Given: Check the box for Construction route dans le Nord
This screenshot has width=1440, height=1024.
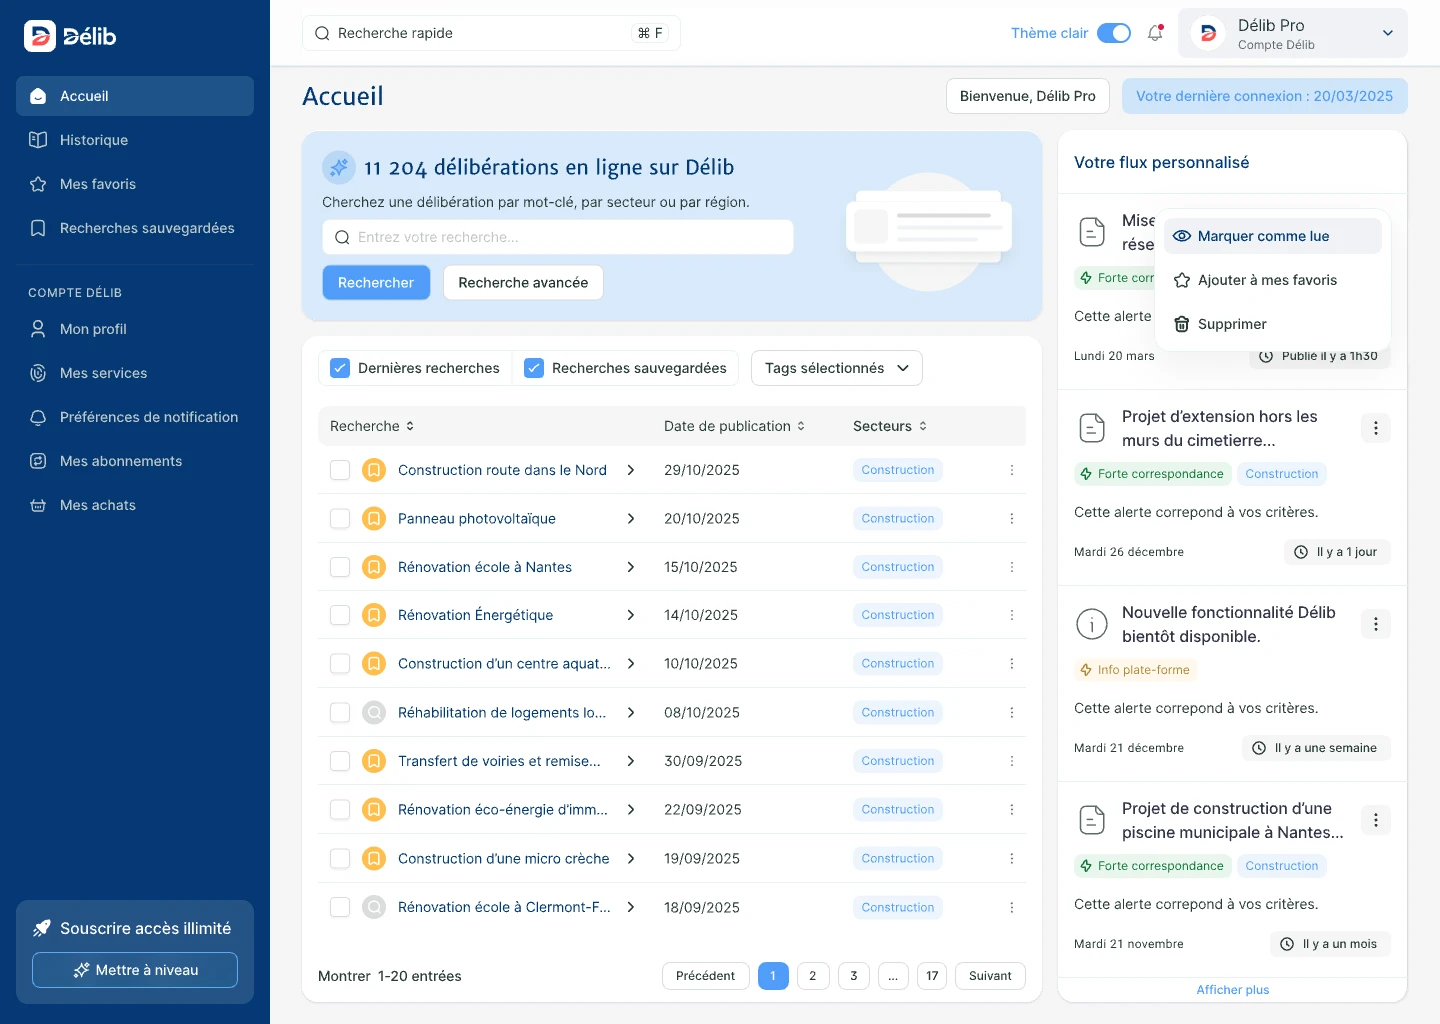Looking at the screenshot, I should 340,470.
